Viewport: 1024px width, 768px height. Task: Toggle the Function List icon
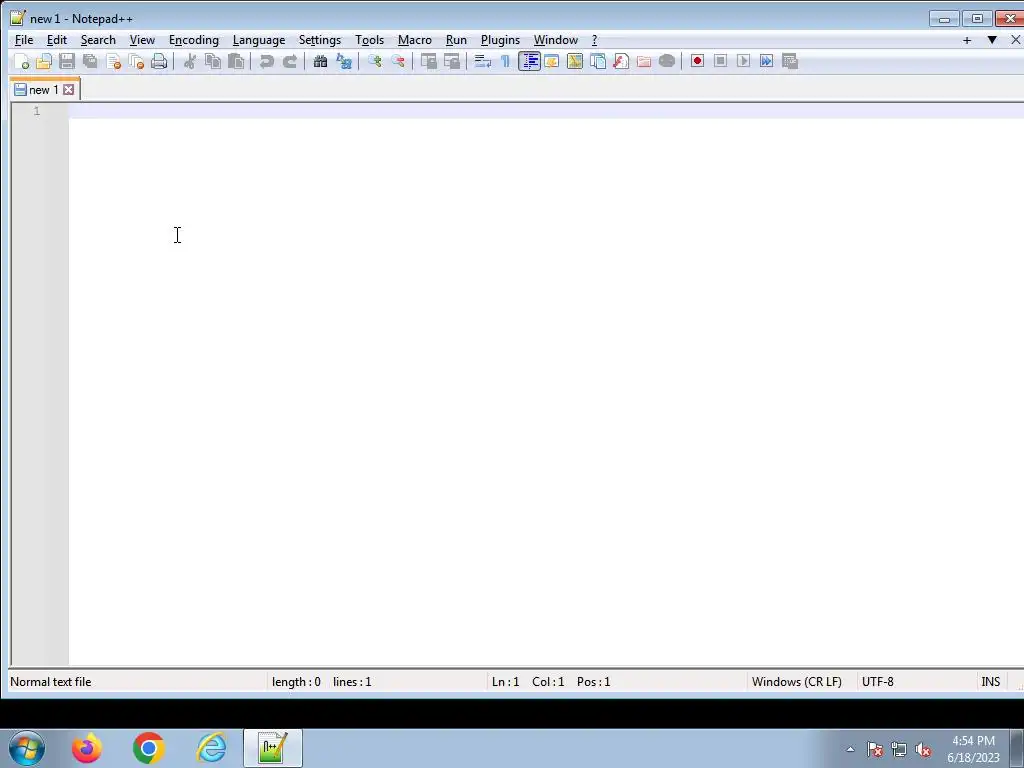(x=620, y=61)
